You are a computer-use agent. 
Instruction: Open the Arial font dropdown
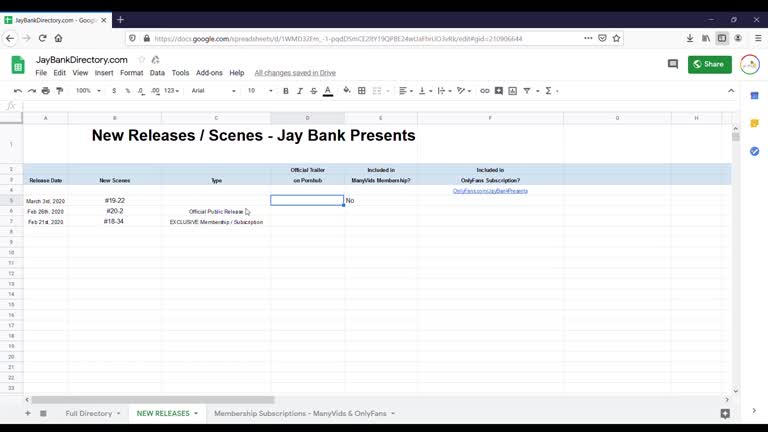coord(214,91)
